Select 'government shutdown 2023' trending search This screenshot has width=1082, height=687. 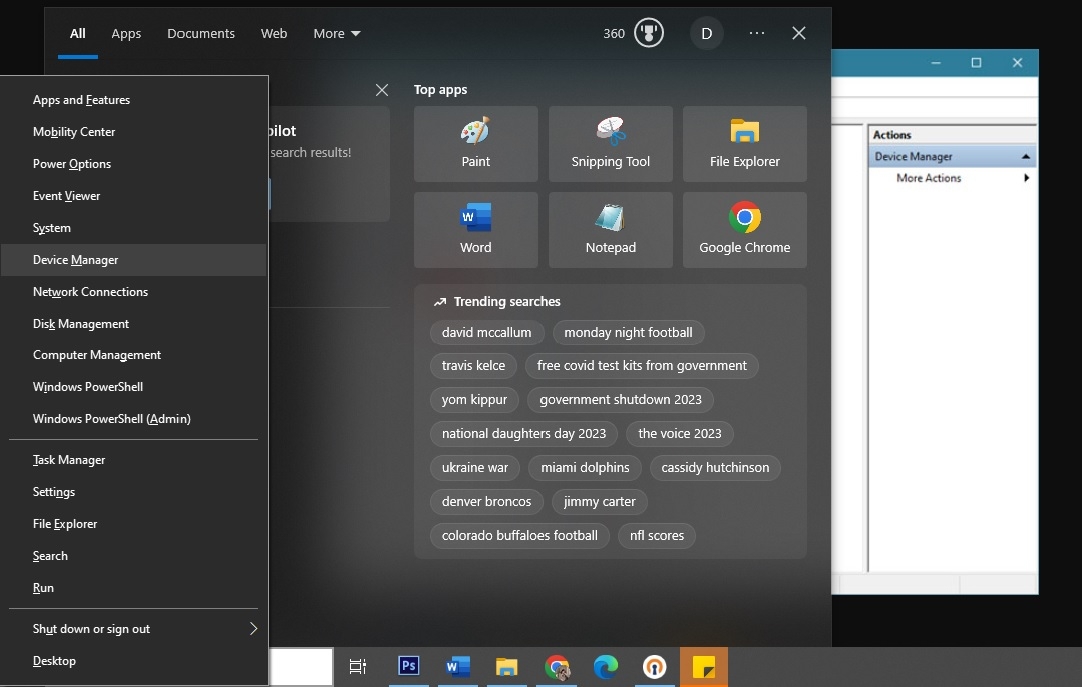[x=620, y=399]
